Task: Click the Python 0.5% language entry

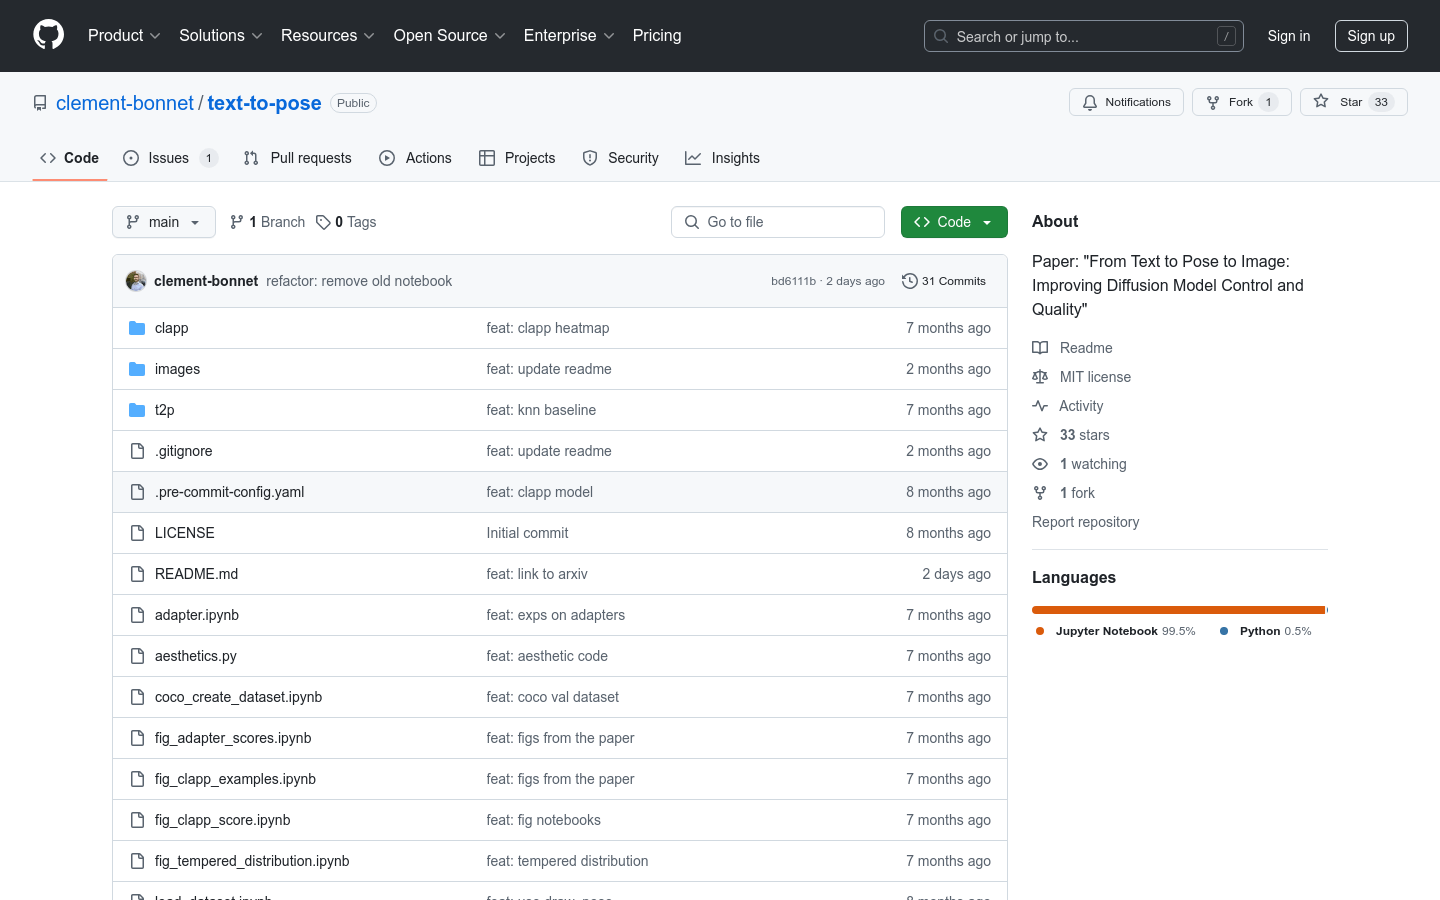Action: pos(1266,631)
